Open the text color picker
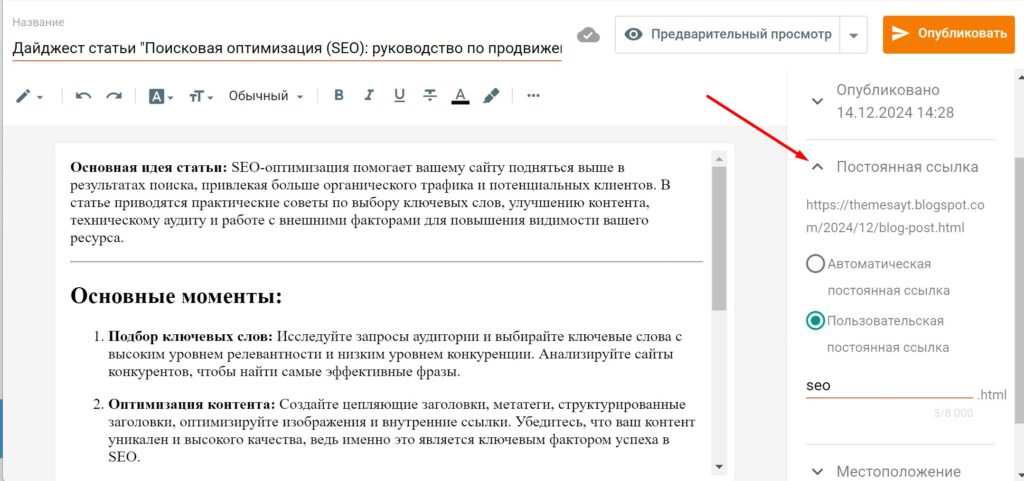The image size is (1024, 481). tap(460, 96)
